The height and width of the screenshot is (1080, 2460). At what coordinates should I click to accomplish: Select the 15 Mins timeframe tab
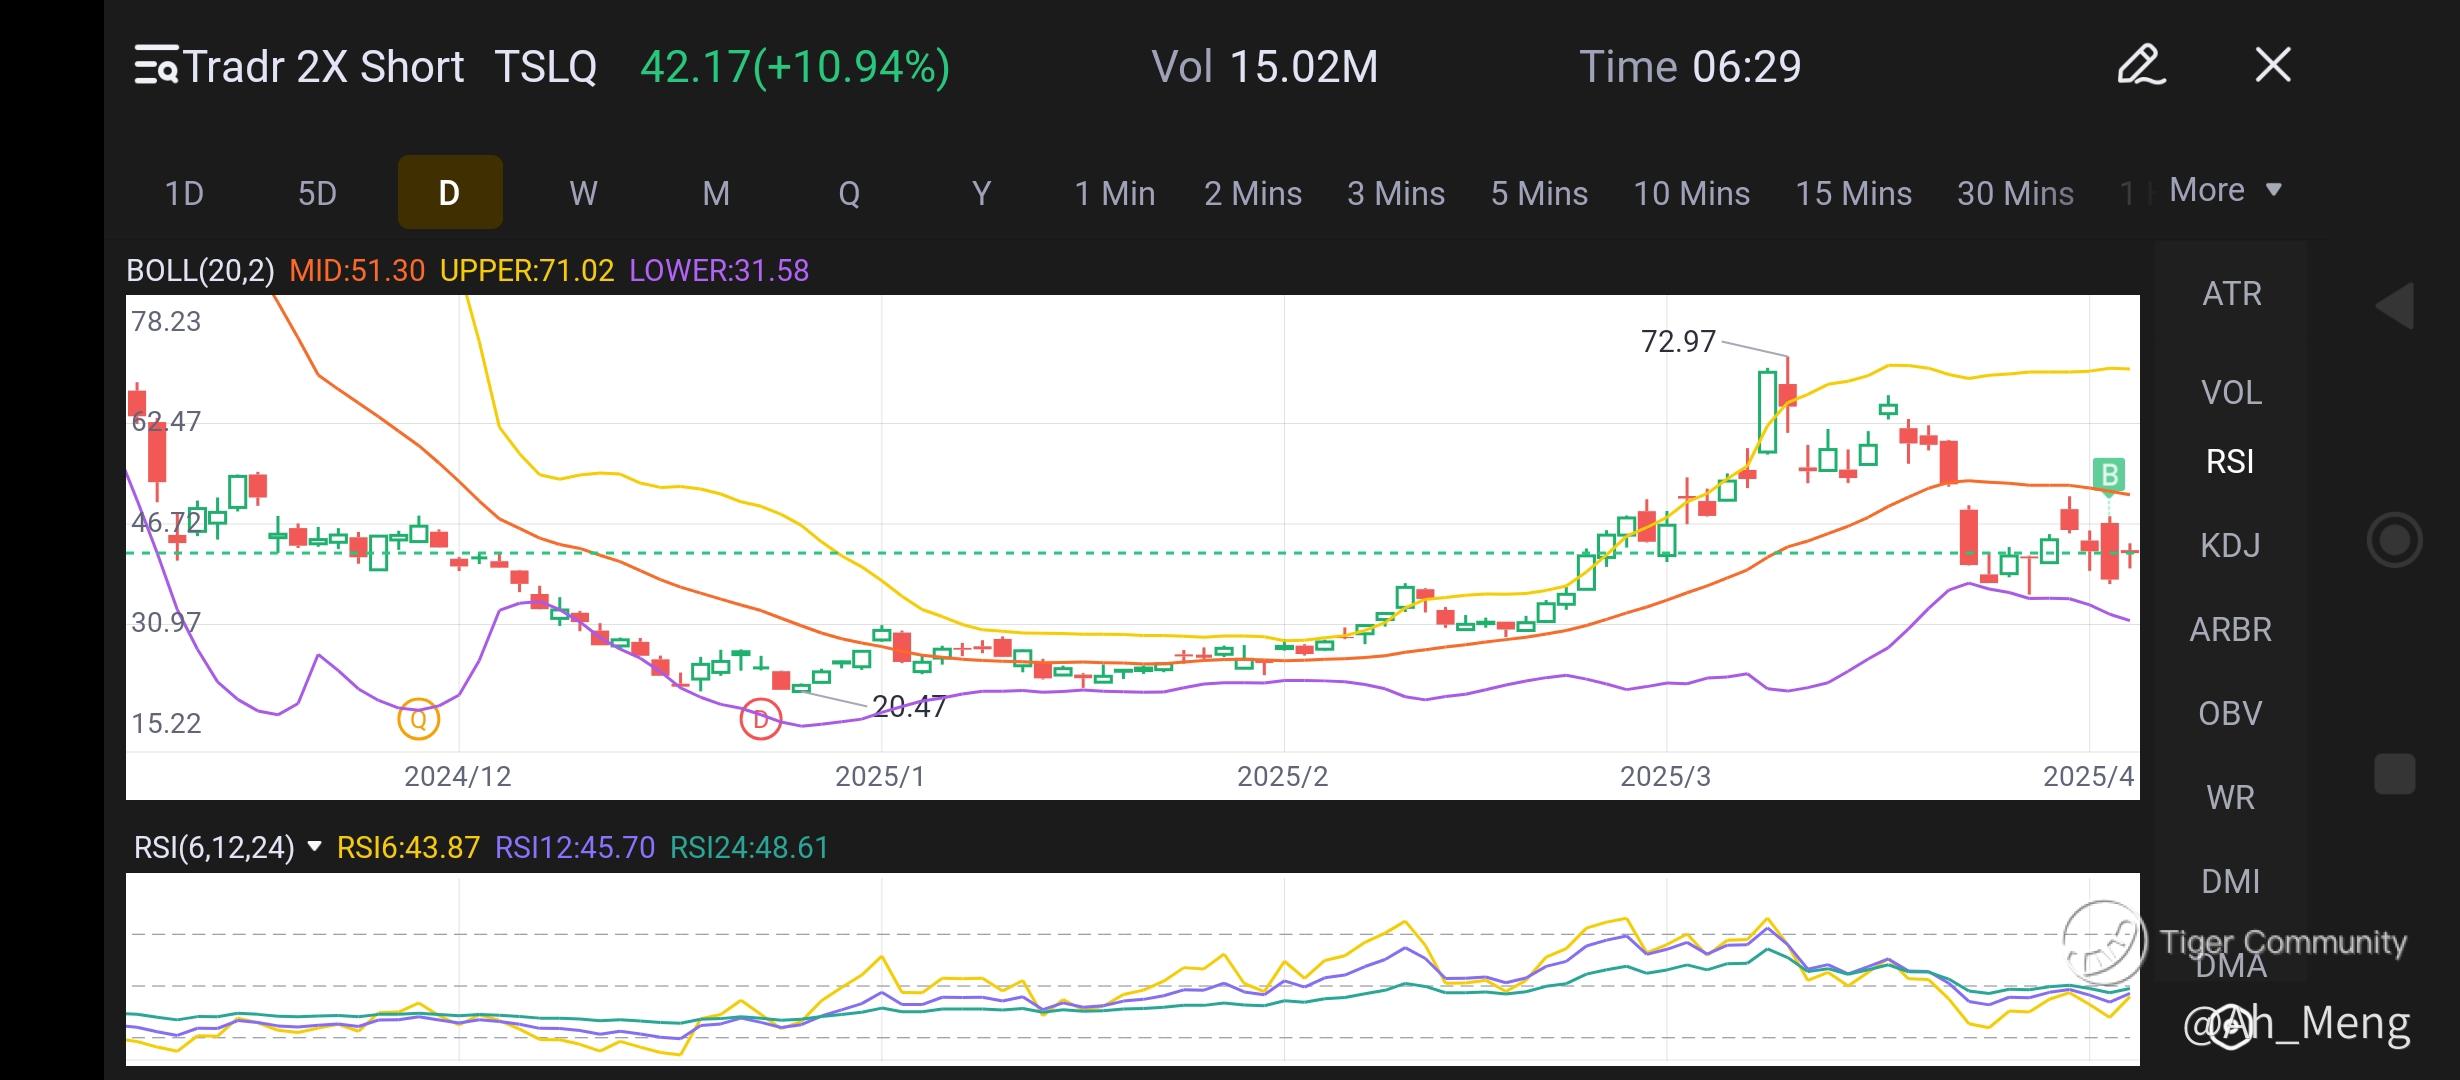coord(1853,193)
